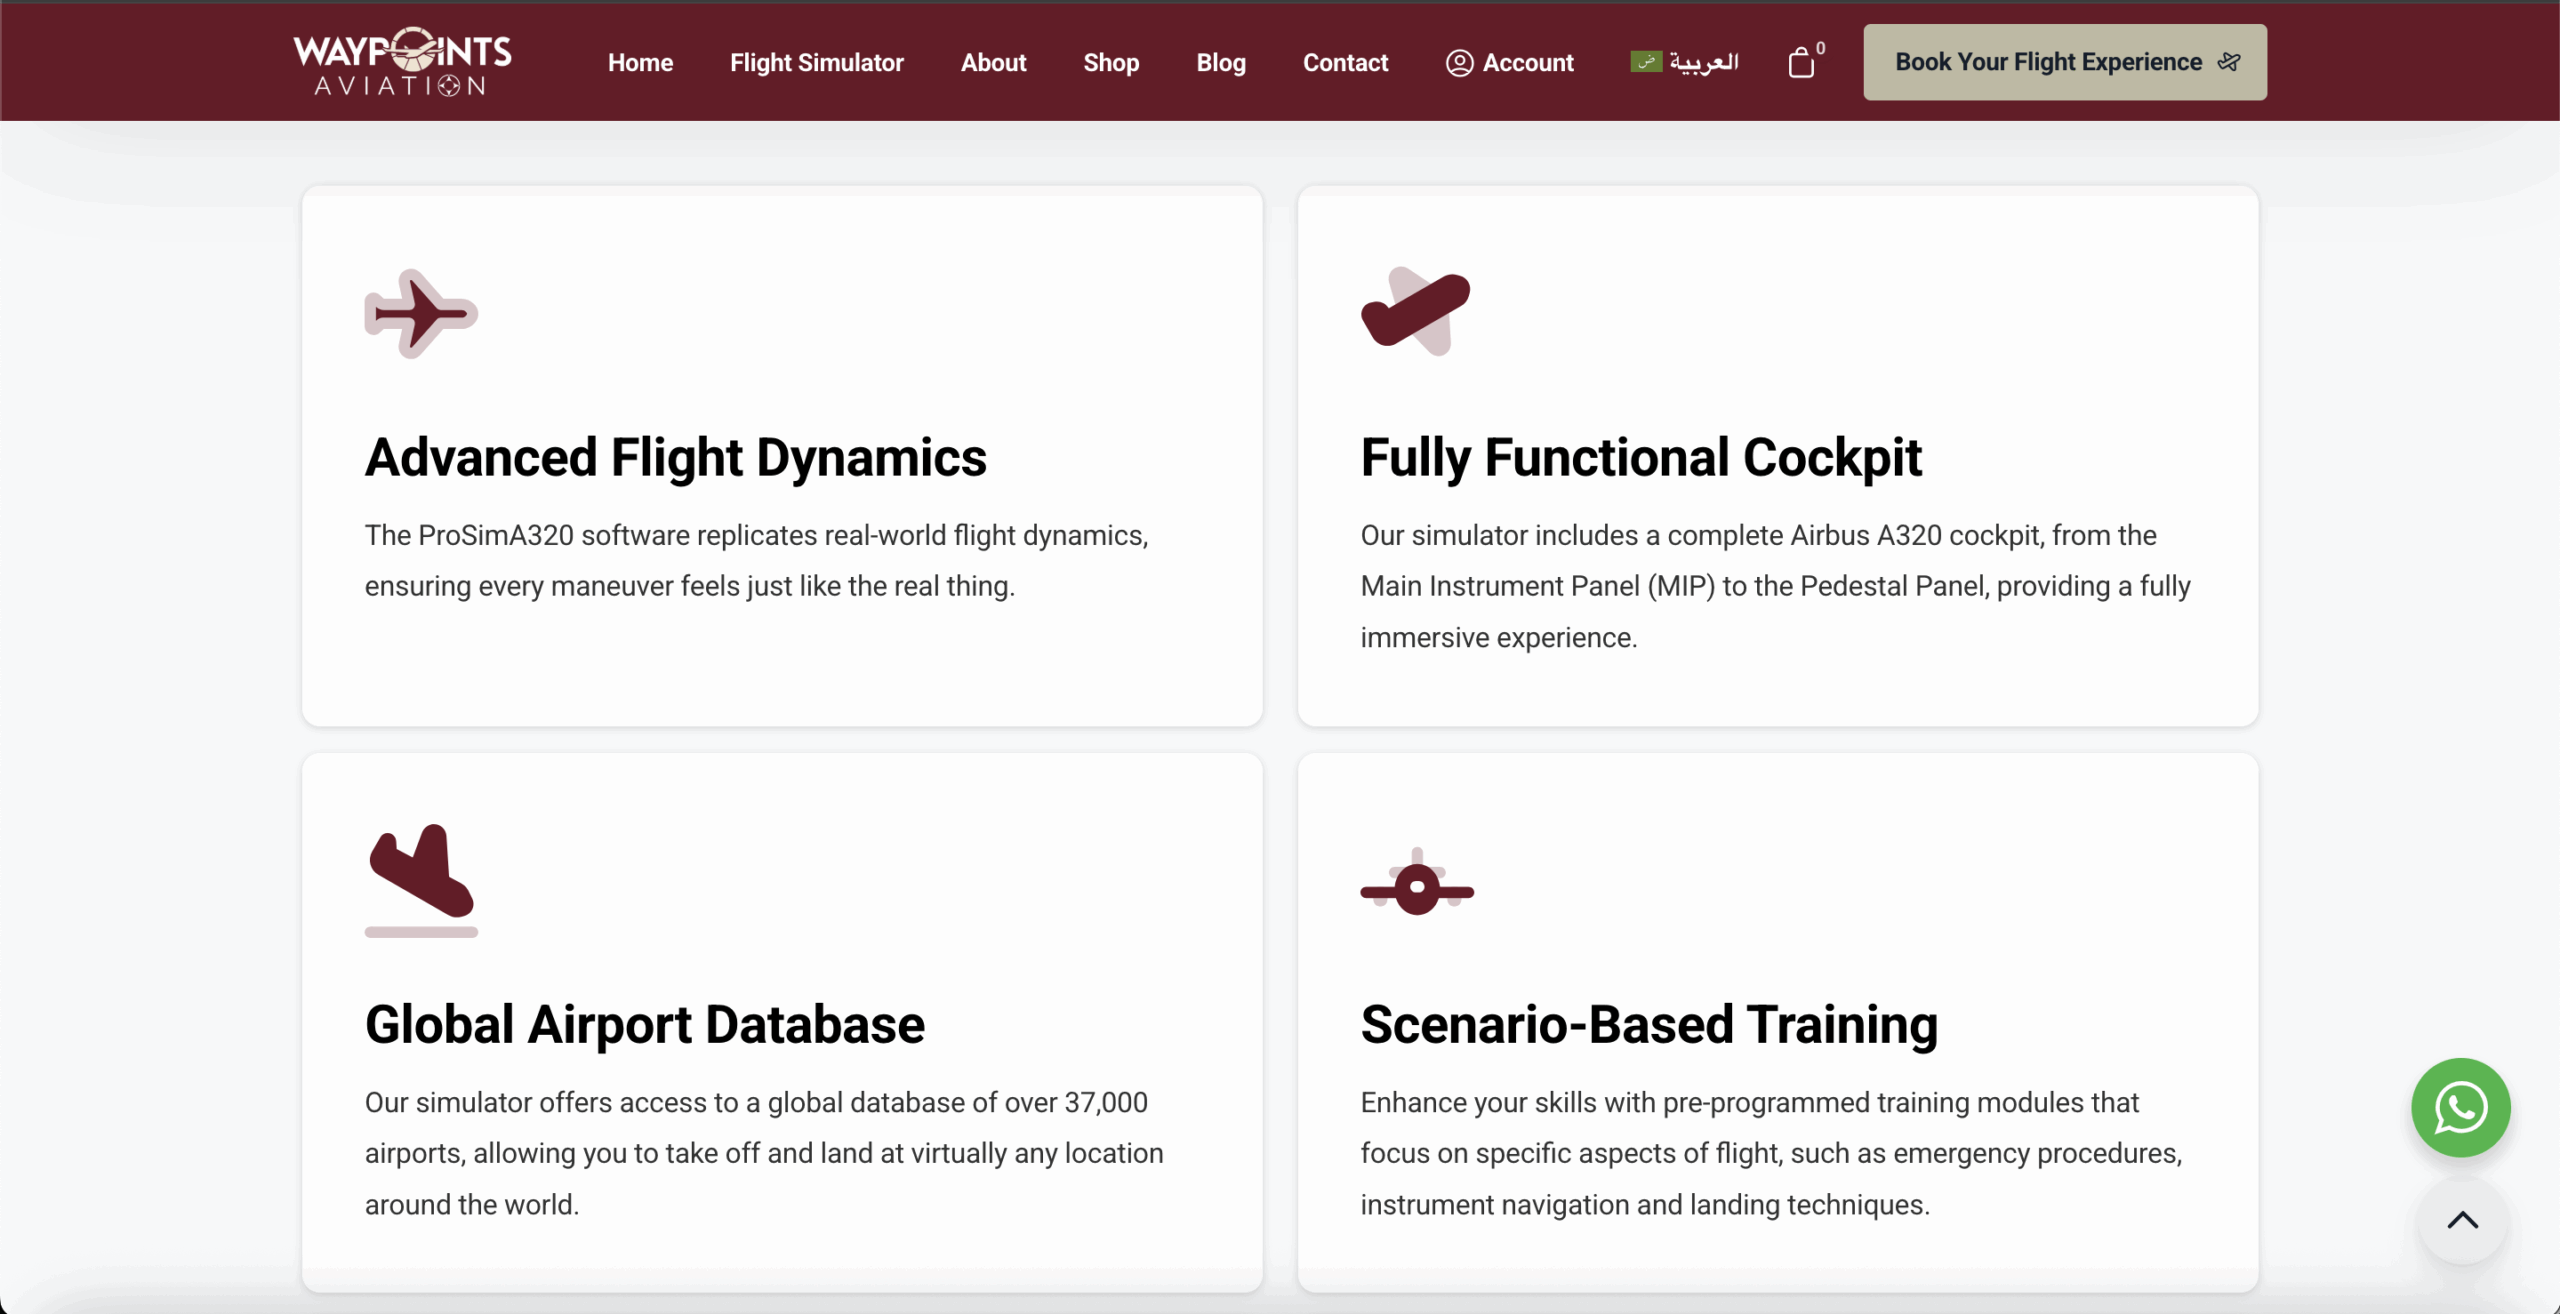The height and width of the screenshot is (1314, 2560).
Task: Click plane icon in booking button
Action: coord(2229,62)
